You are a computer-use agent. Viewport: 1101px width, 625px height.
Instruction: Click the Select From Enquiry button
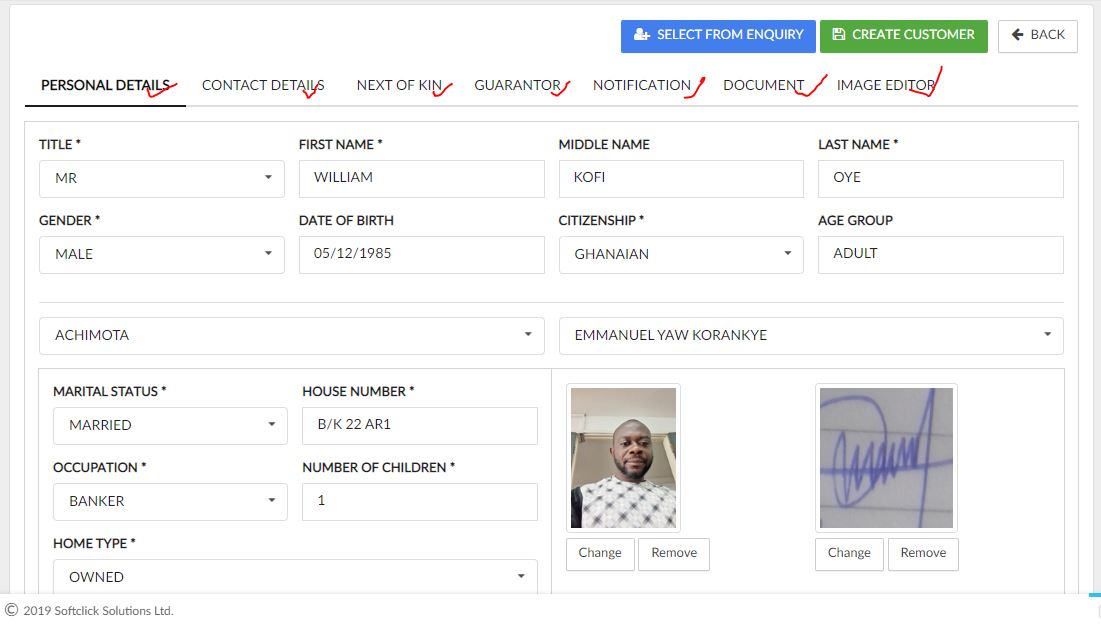tap(718, 35)
